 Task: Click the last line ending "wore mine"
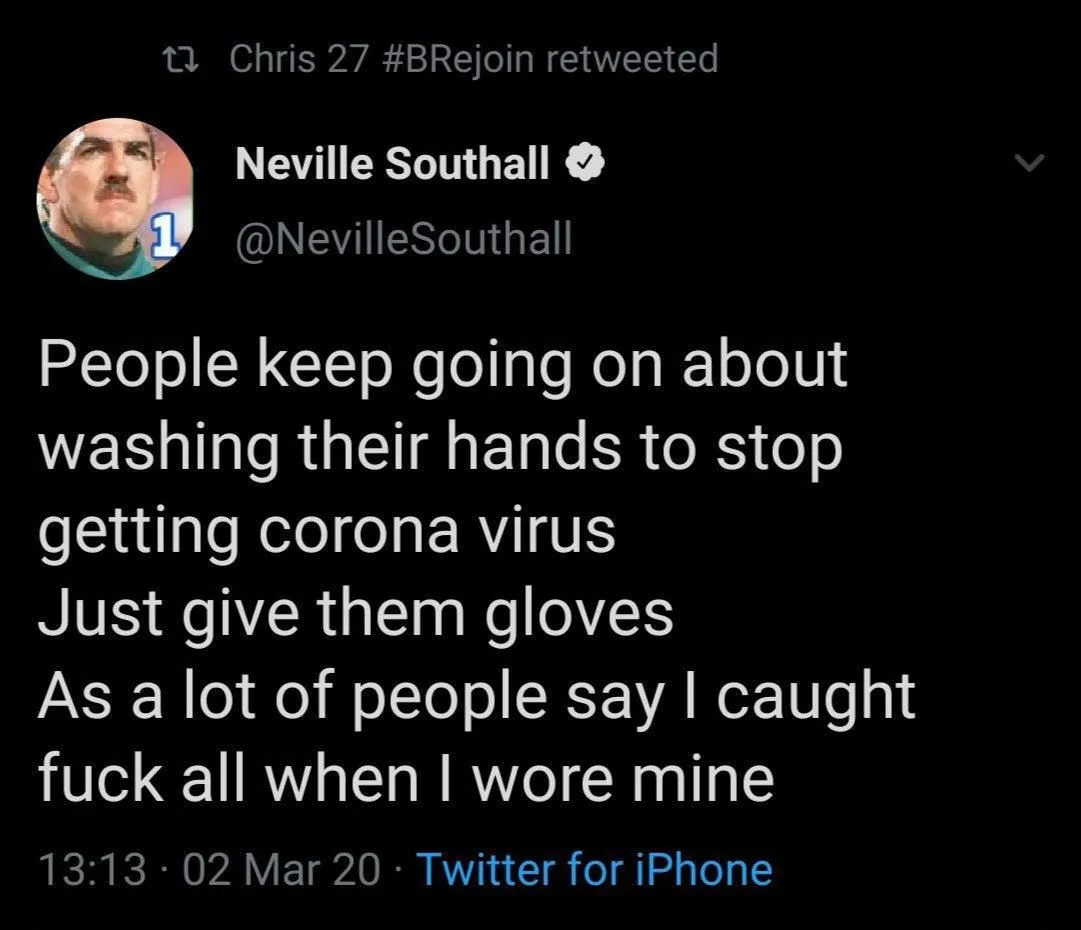coord(406,779)
